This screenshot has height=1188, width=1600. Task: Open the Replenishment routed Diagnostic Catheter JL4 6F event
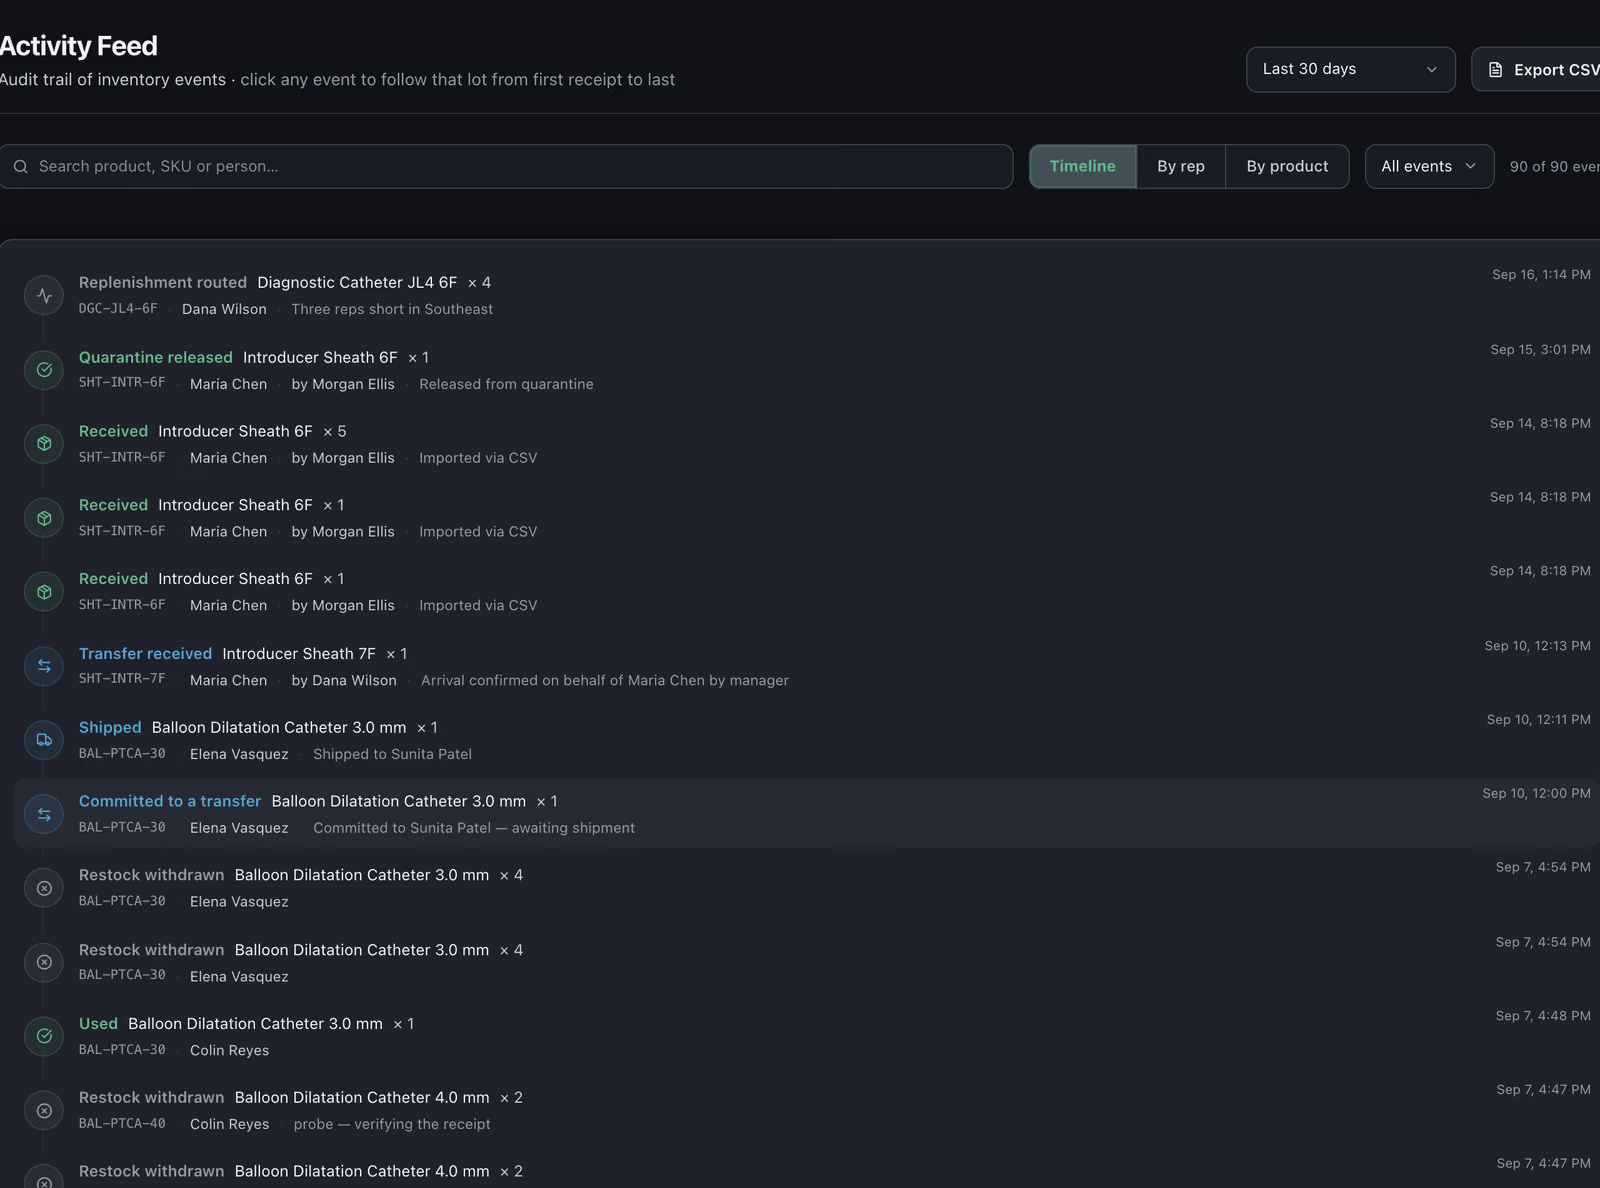pos(806,296)
